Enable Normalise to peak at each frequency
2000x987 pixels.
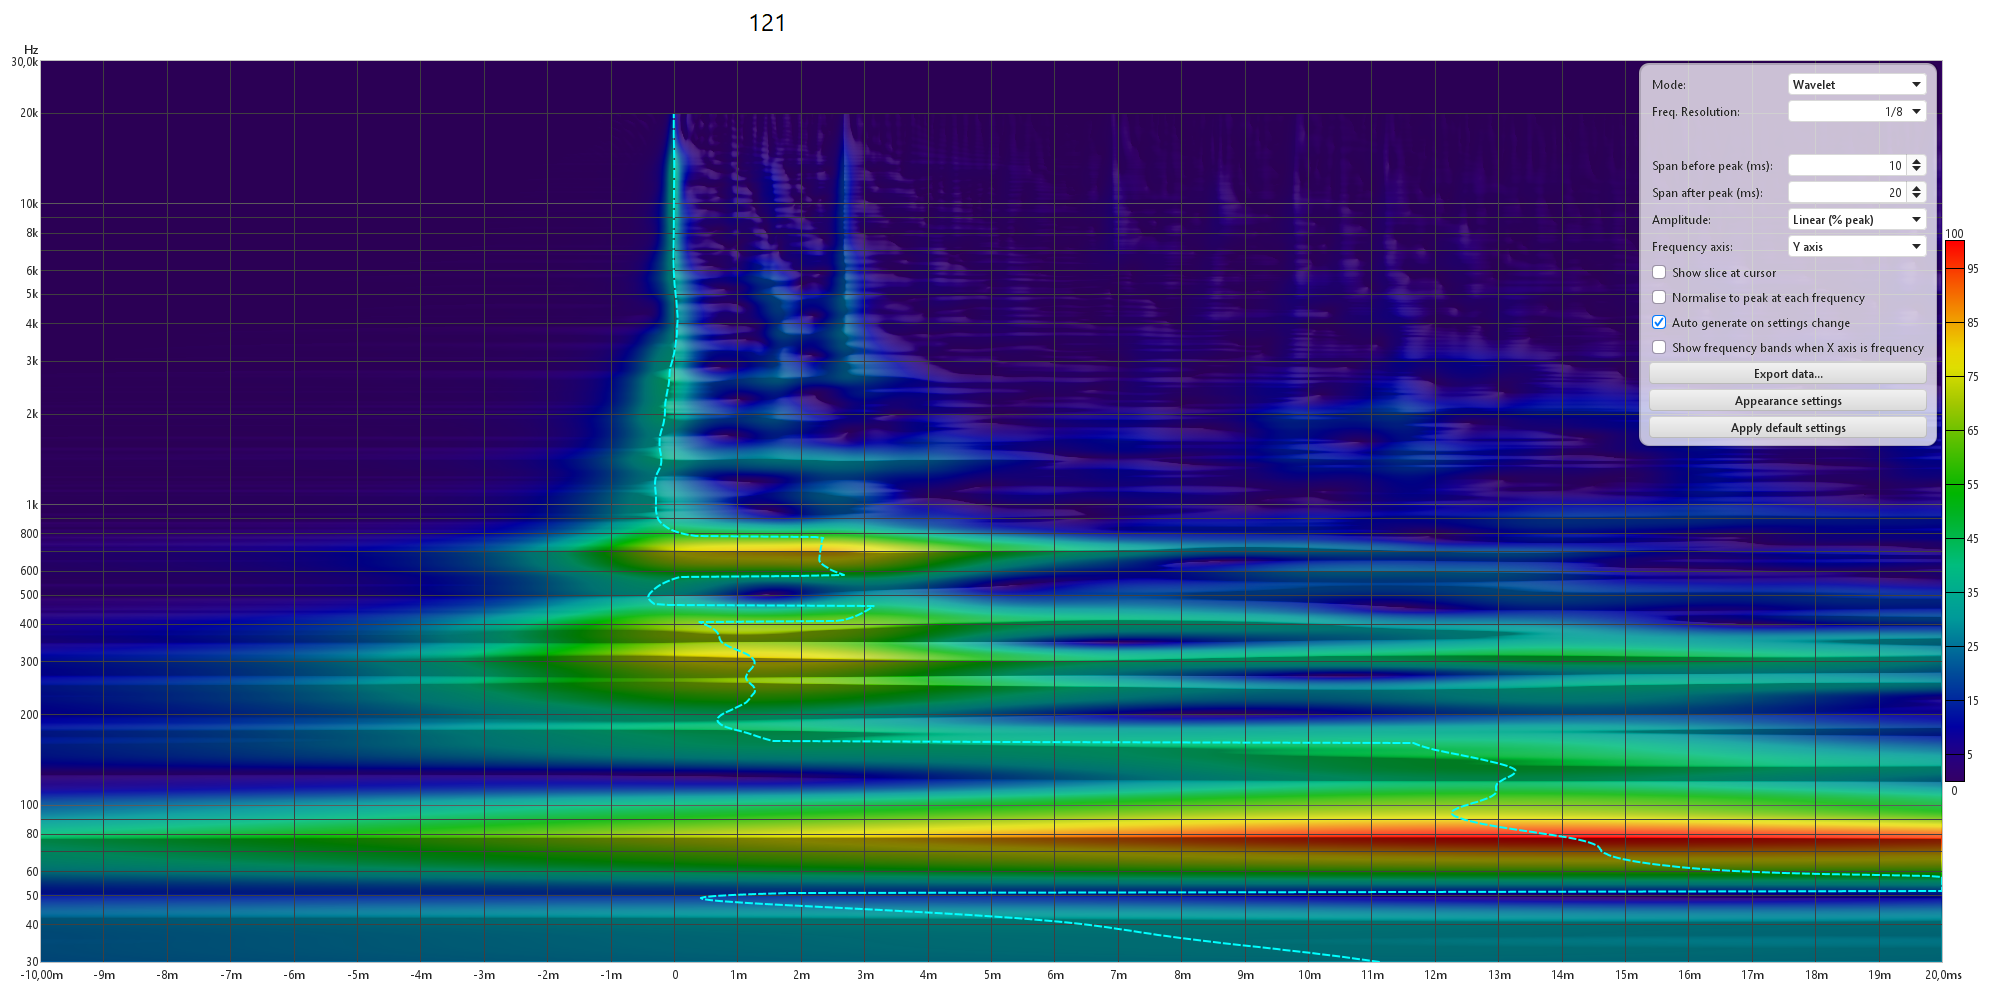click(1659, 297)
